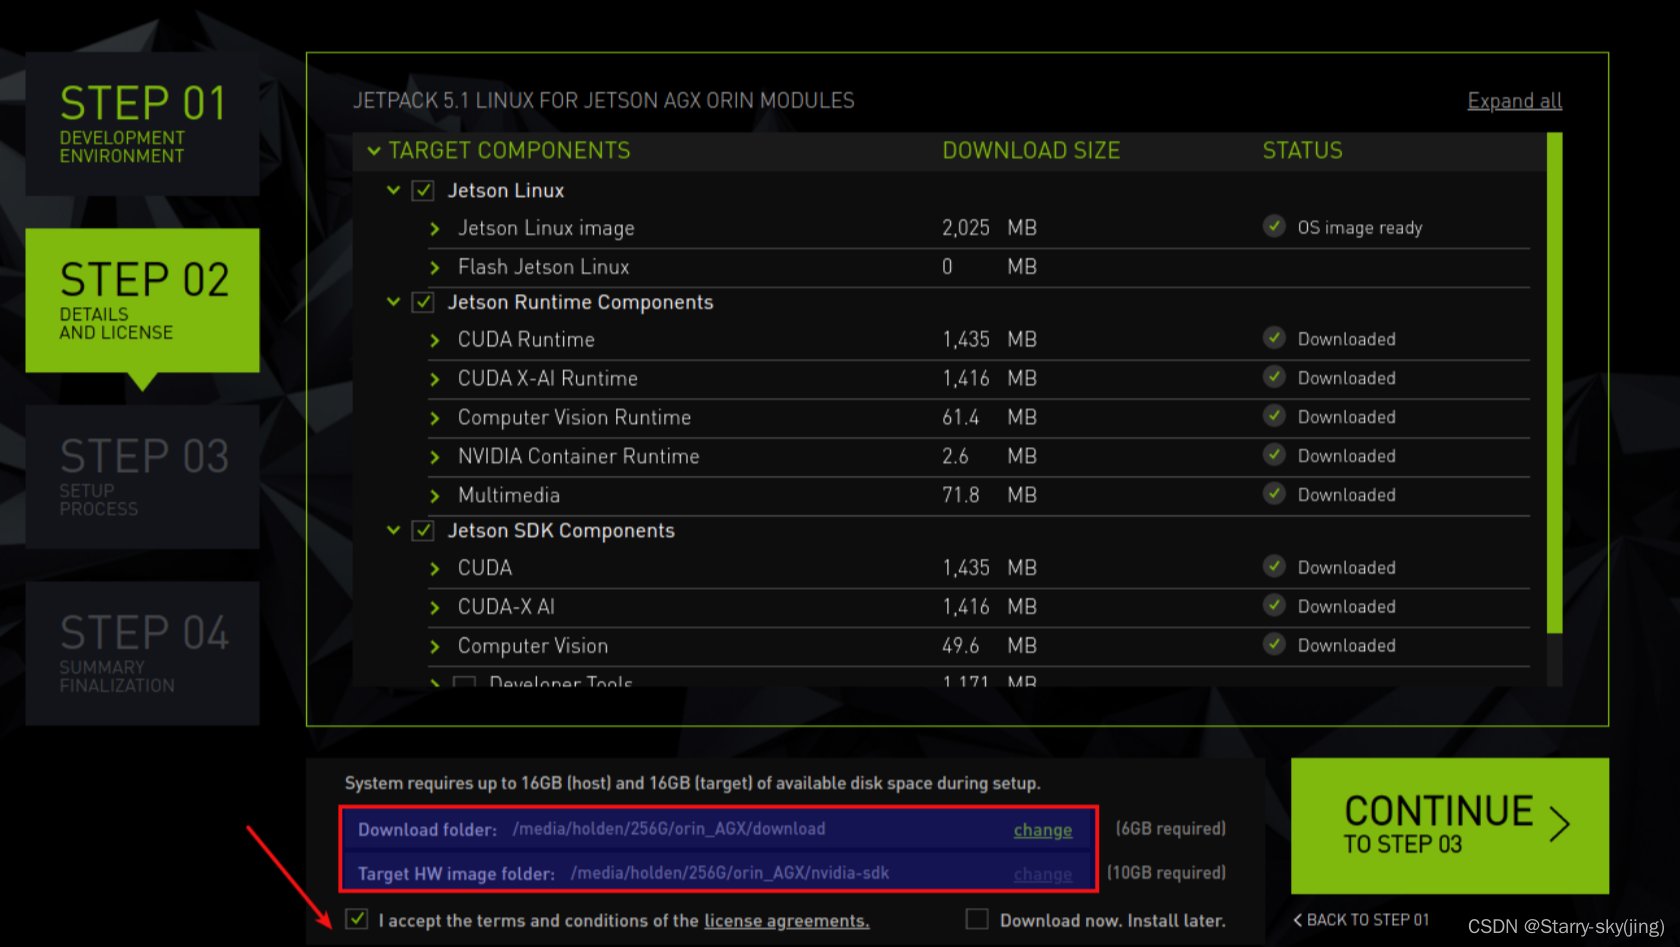Image resolution: width=1680 pixels, height=947 pixels.
Task: Go to Step 01 Development Environment
Action: tap(142, 124)
